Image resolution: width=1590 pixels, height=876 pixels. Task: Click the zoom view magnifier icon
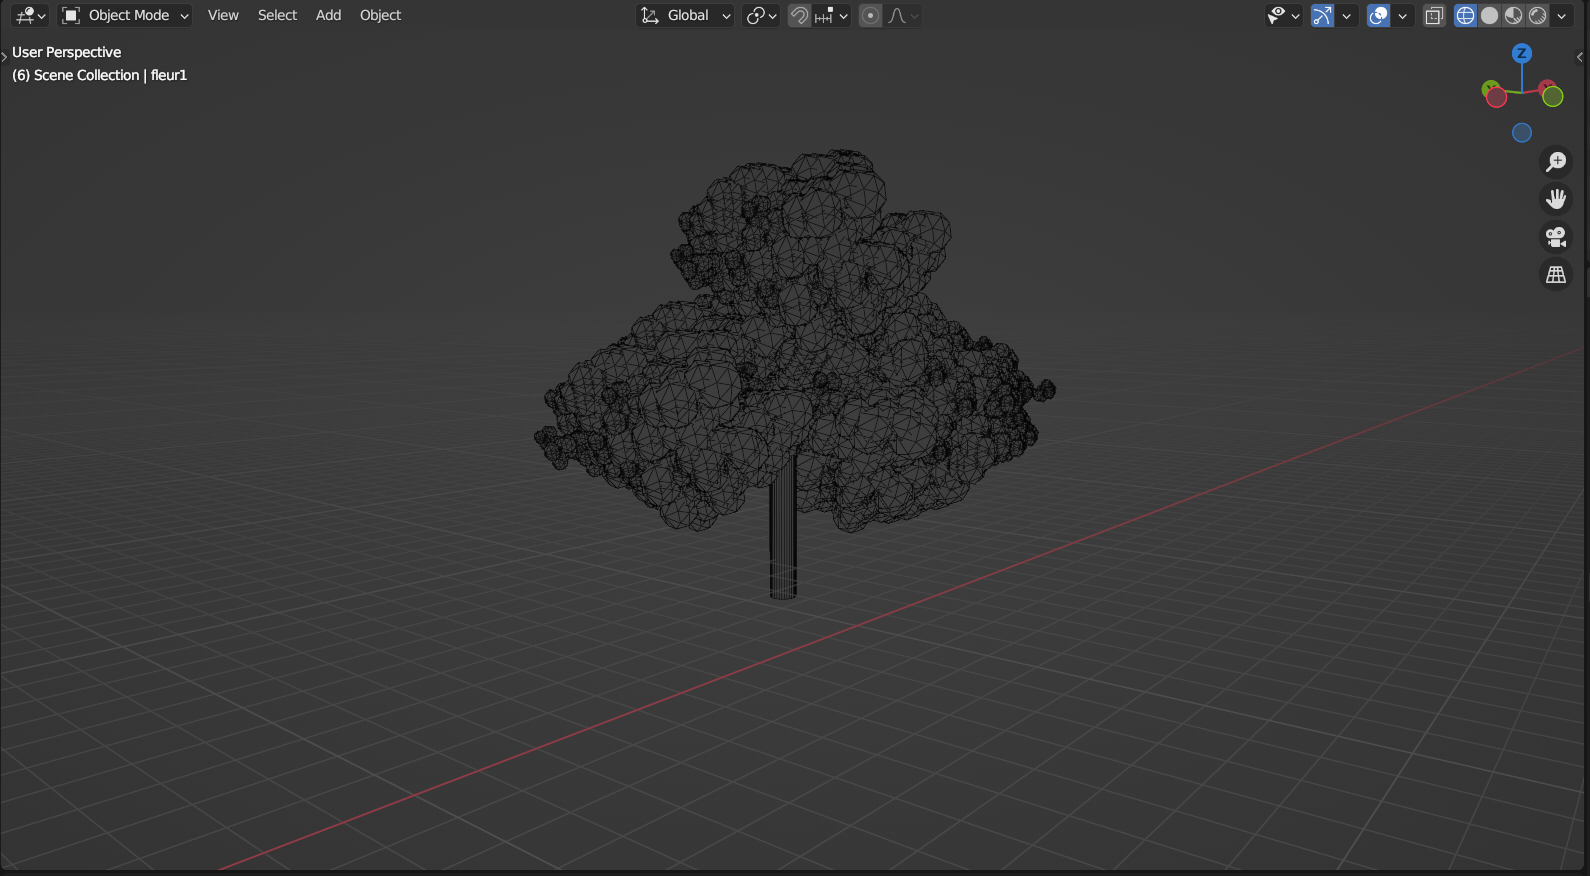tap(1556, 162)
